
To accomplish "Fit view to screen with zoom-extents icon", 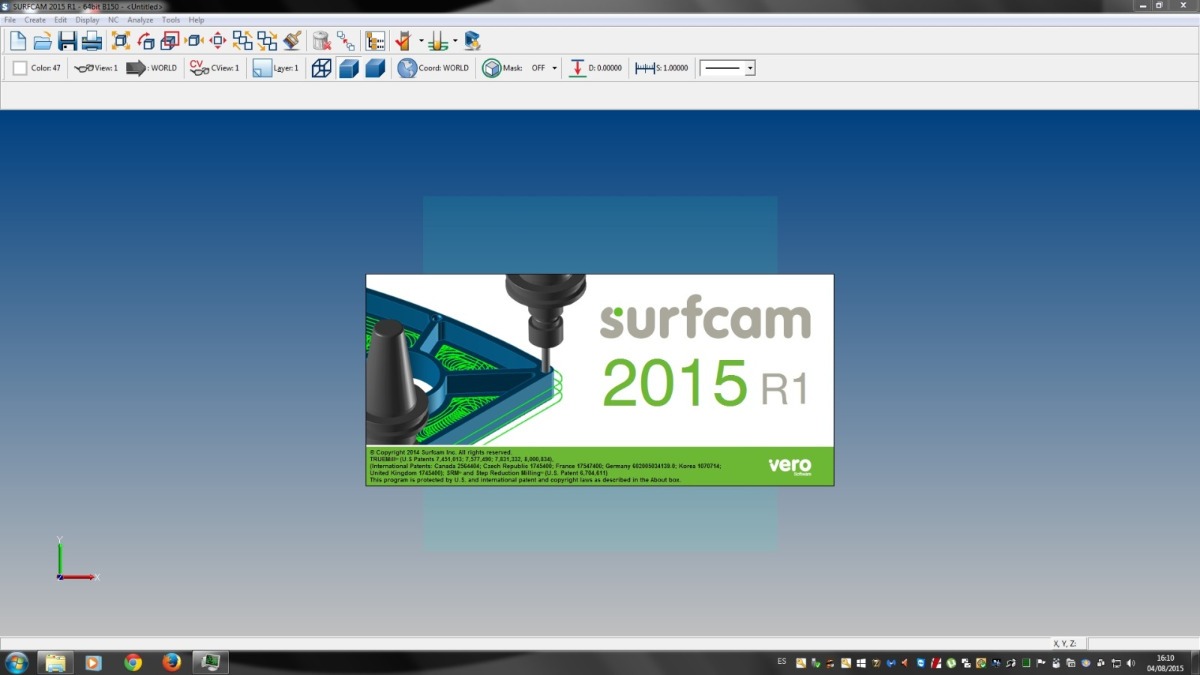I will pyautogui.click(x=121, y=41).
